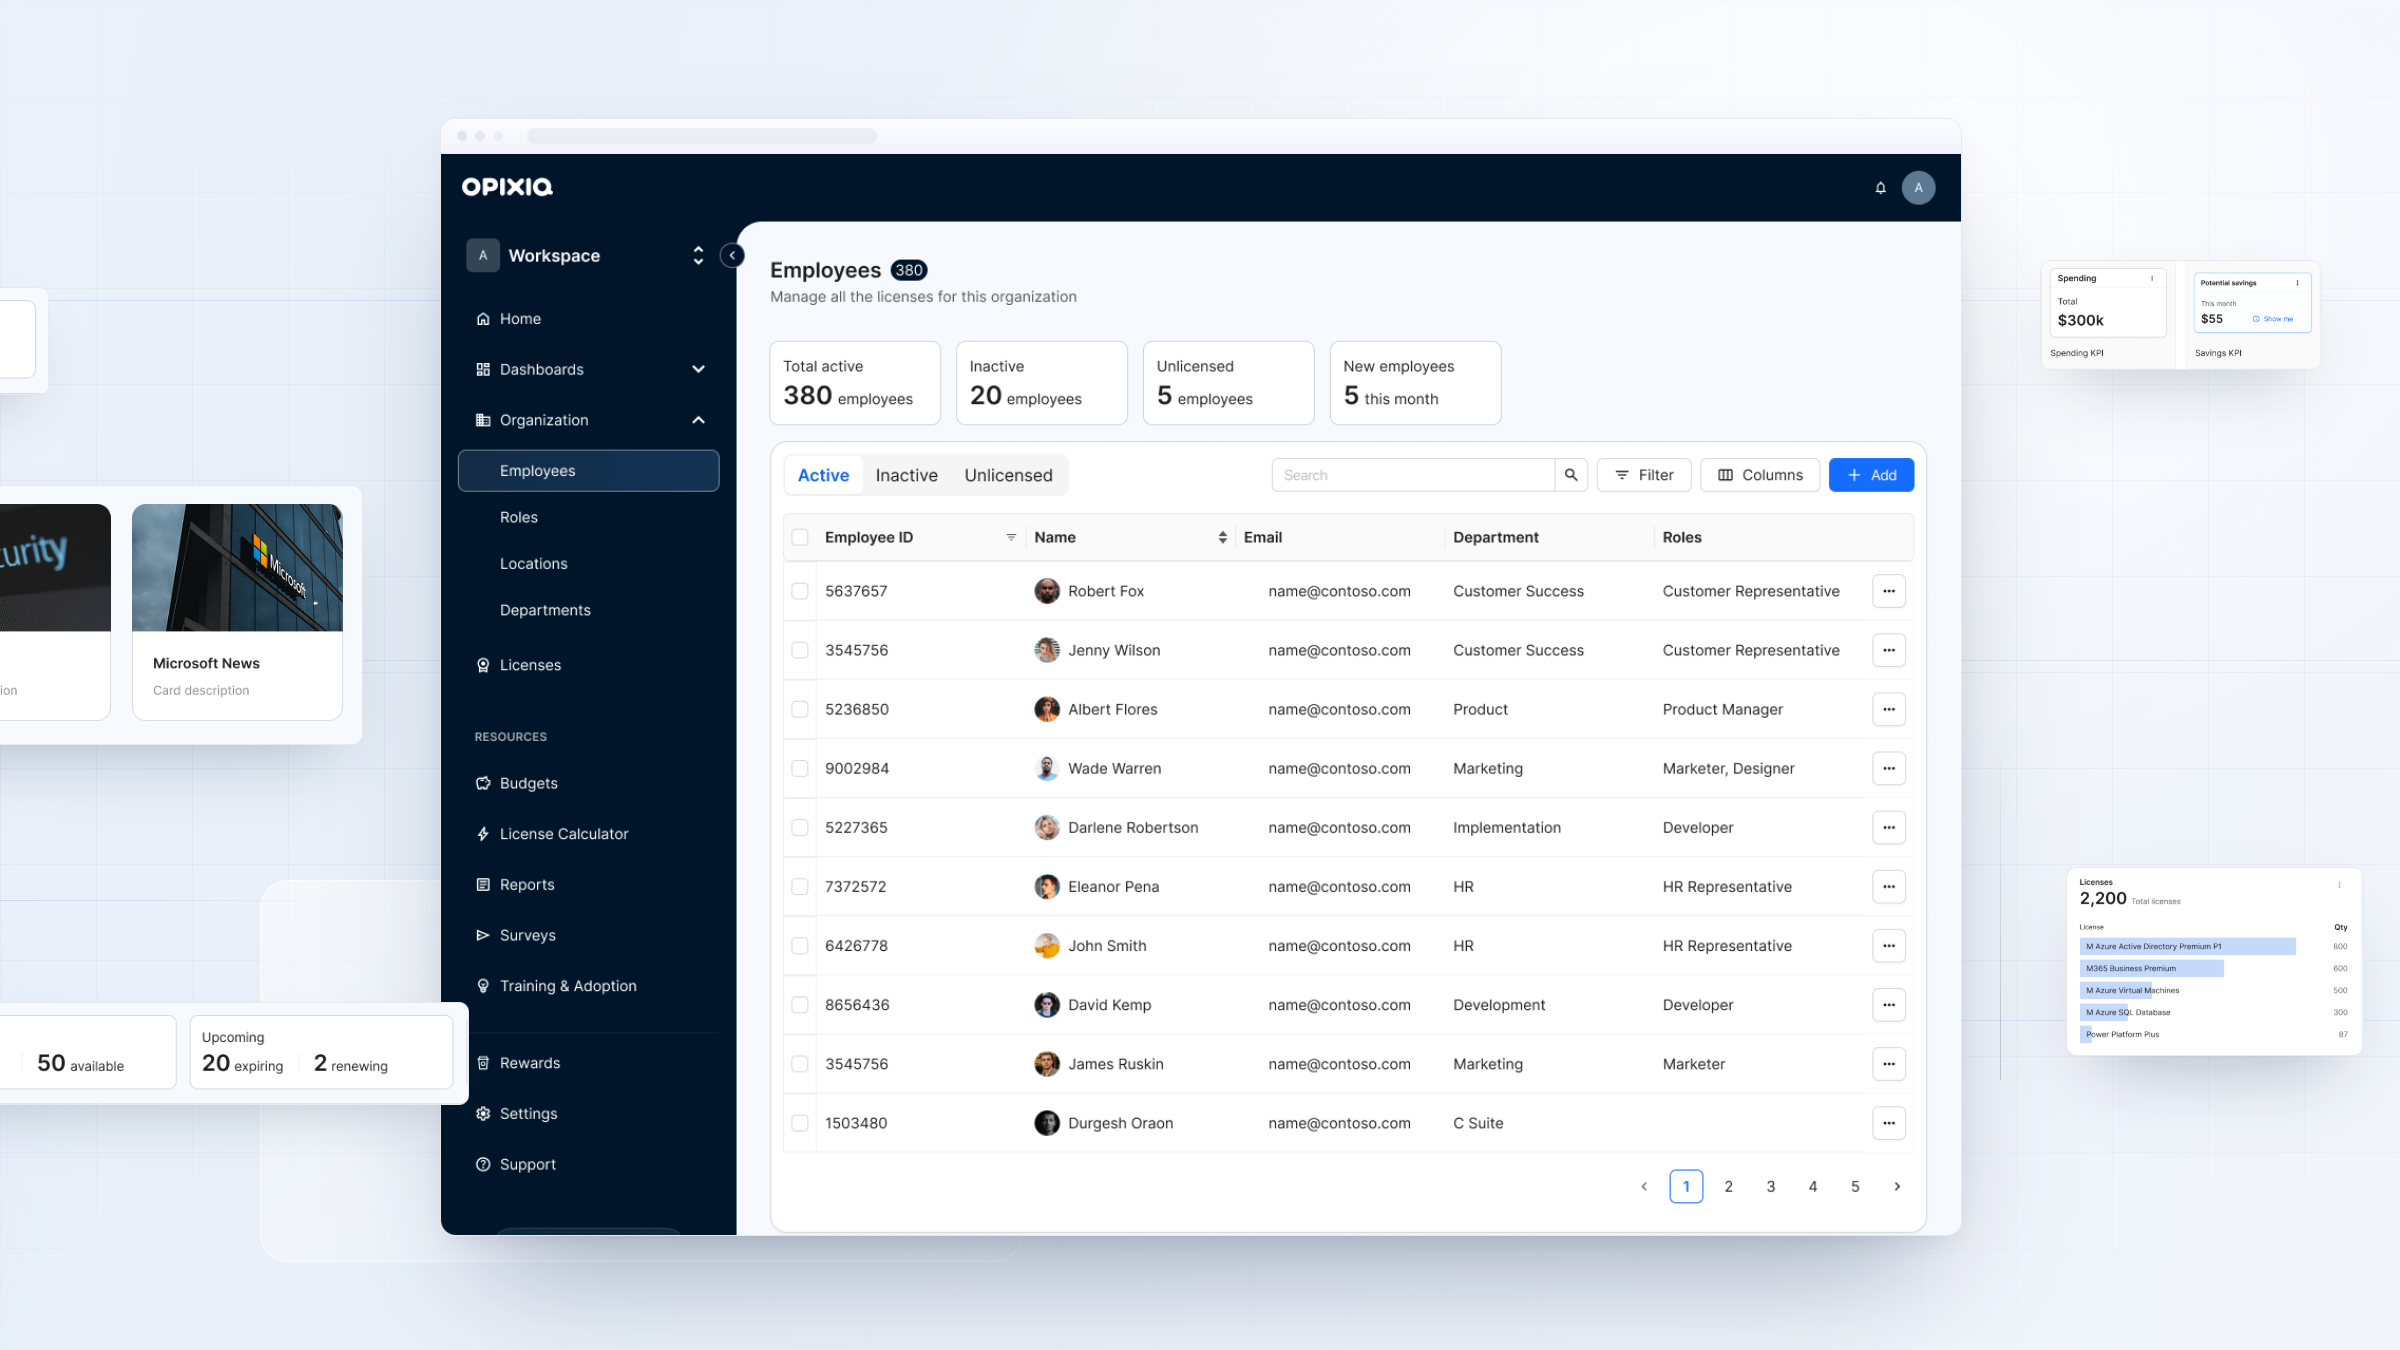Select the checkbox for James Ruskin
2400x1350 pixels.
(x=800, y=1064)
